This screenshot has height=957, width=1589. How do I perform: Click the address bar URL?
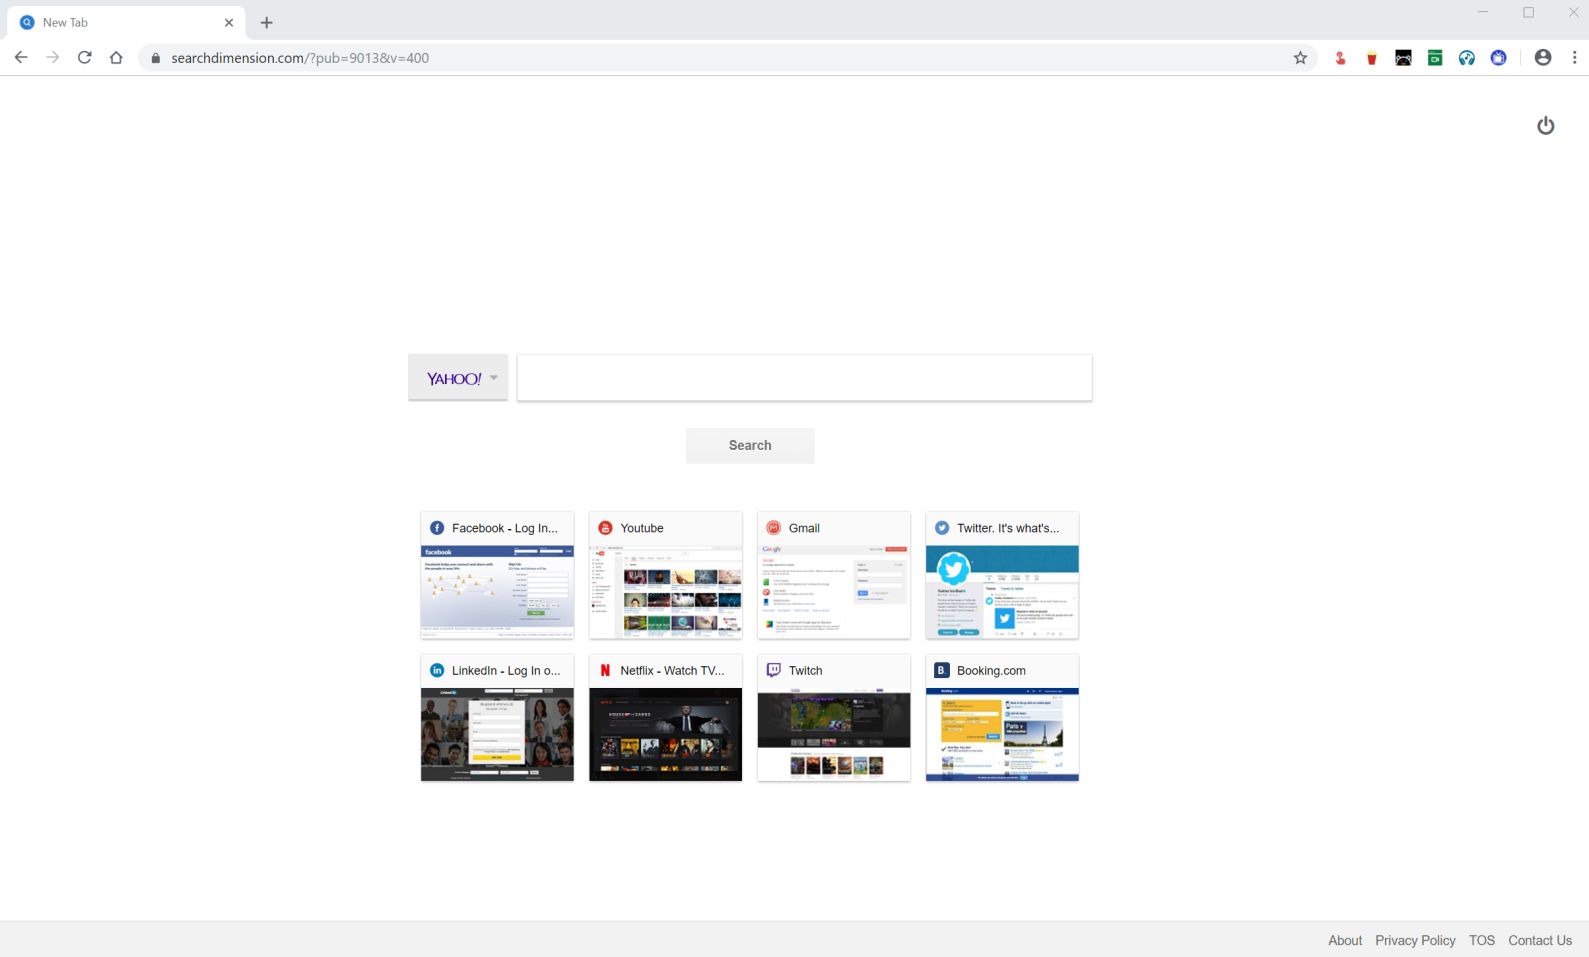(x=300, y=58)
